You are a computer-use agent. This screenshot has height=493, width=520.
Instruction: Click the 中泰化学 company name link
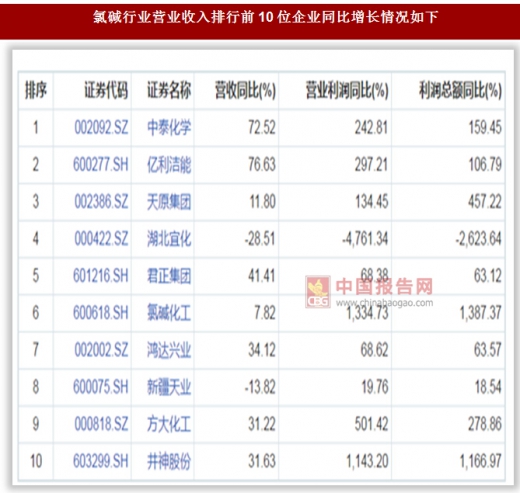pos(169,128)
